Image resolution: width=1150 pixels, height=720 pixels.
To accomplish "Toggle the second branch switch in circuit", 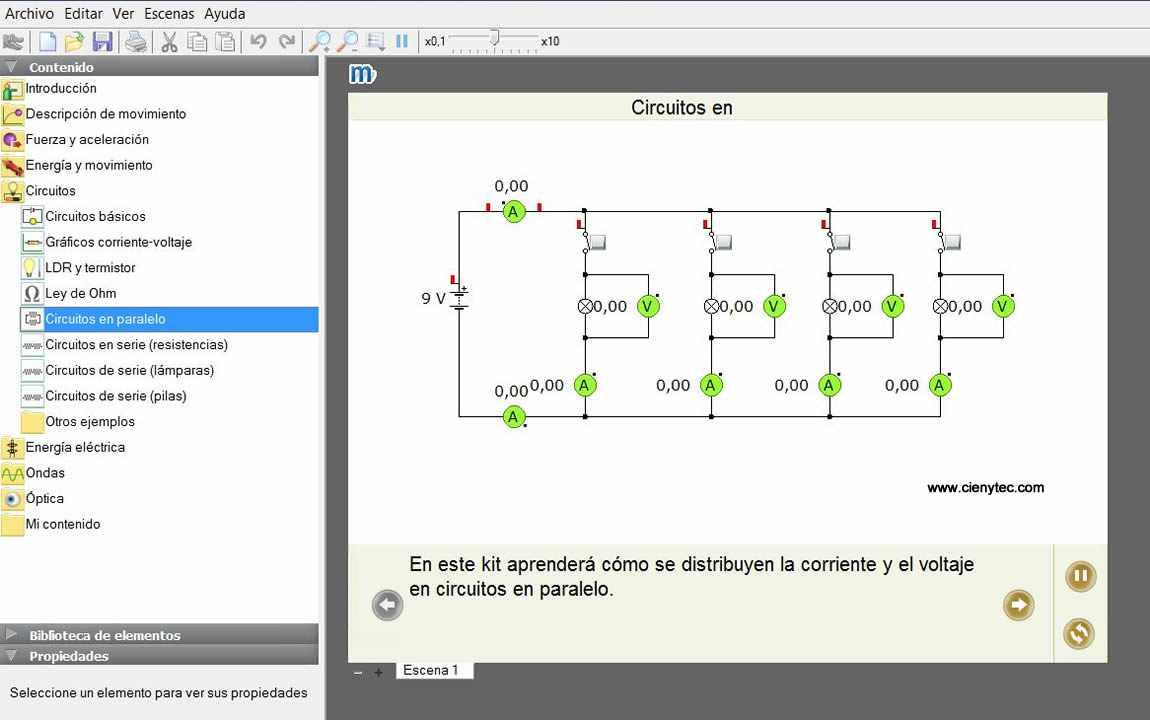I will (x=723, y=242).
